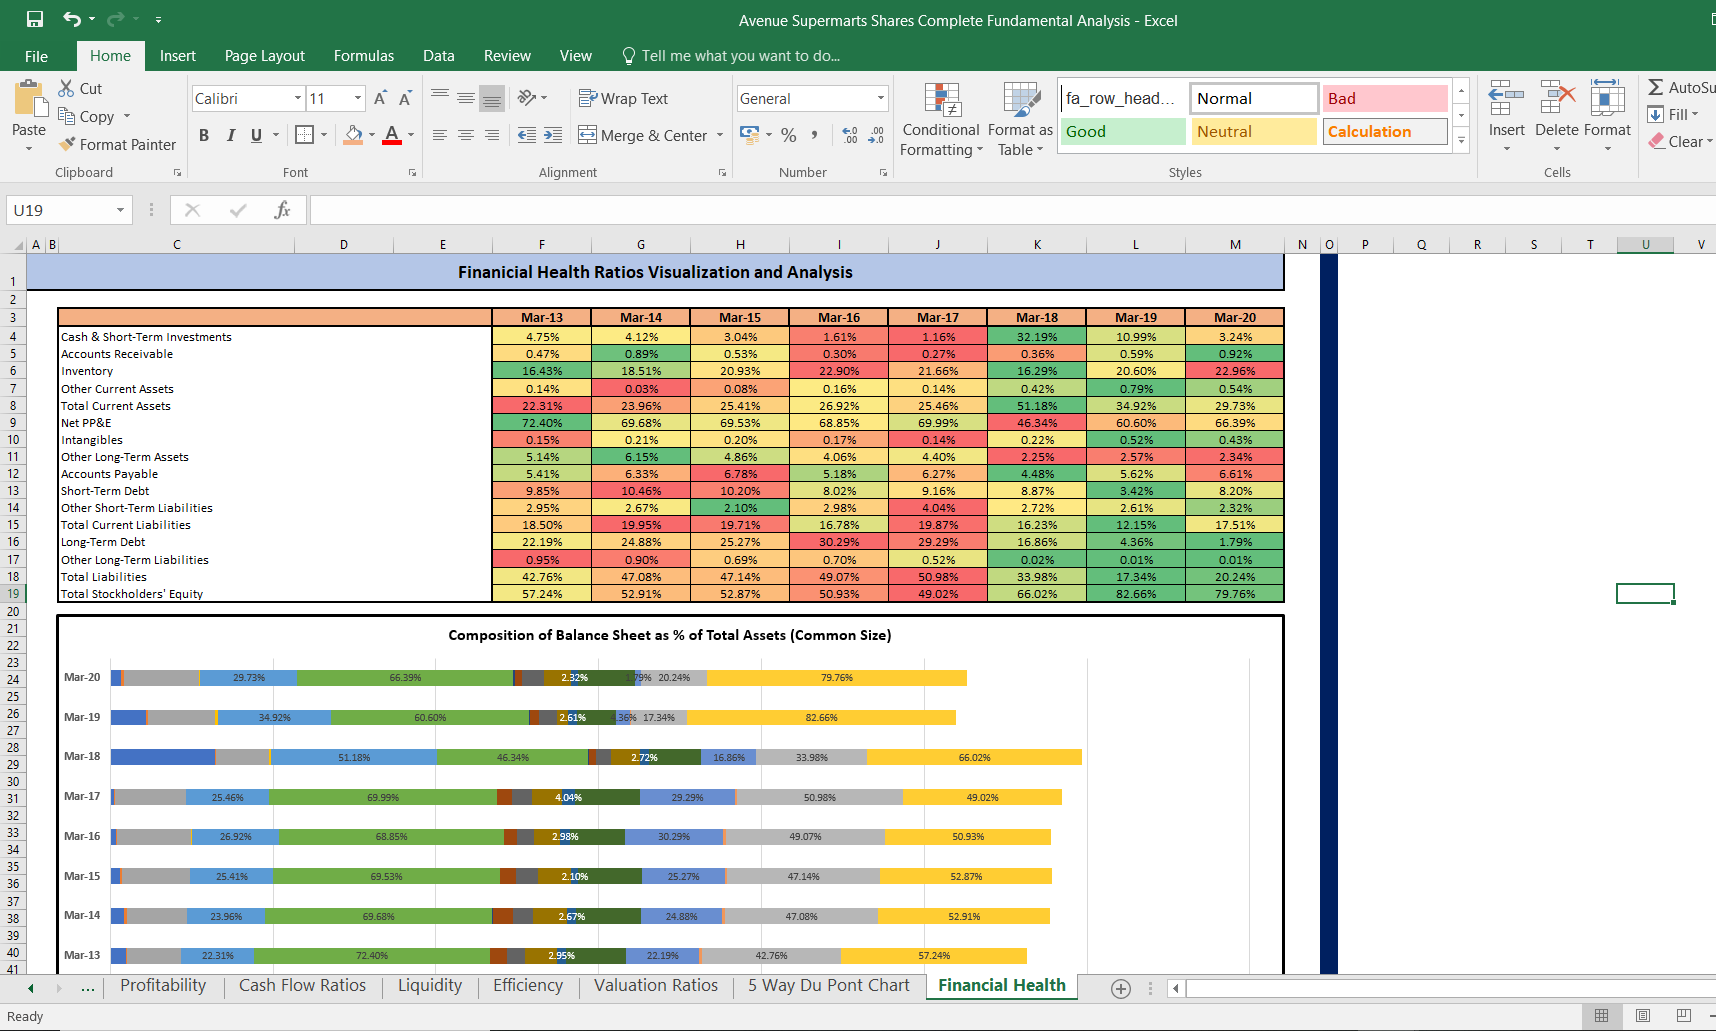Expand the Merge & Center dropdown arrow

pyautogui.click(x=720, y=135)
